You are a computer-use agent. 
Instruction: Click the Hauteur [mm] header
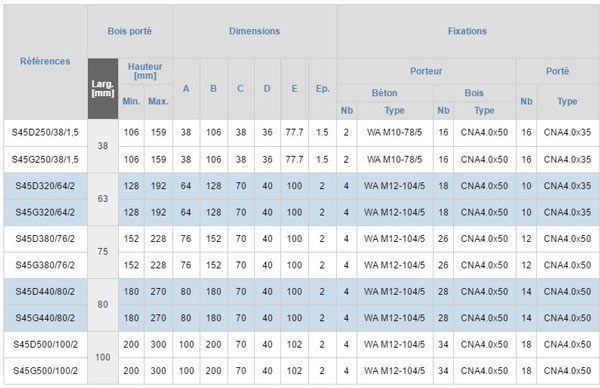pos(145,71)
